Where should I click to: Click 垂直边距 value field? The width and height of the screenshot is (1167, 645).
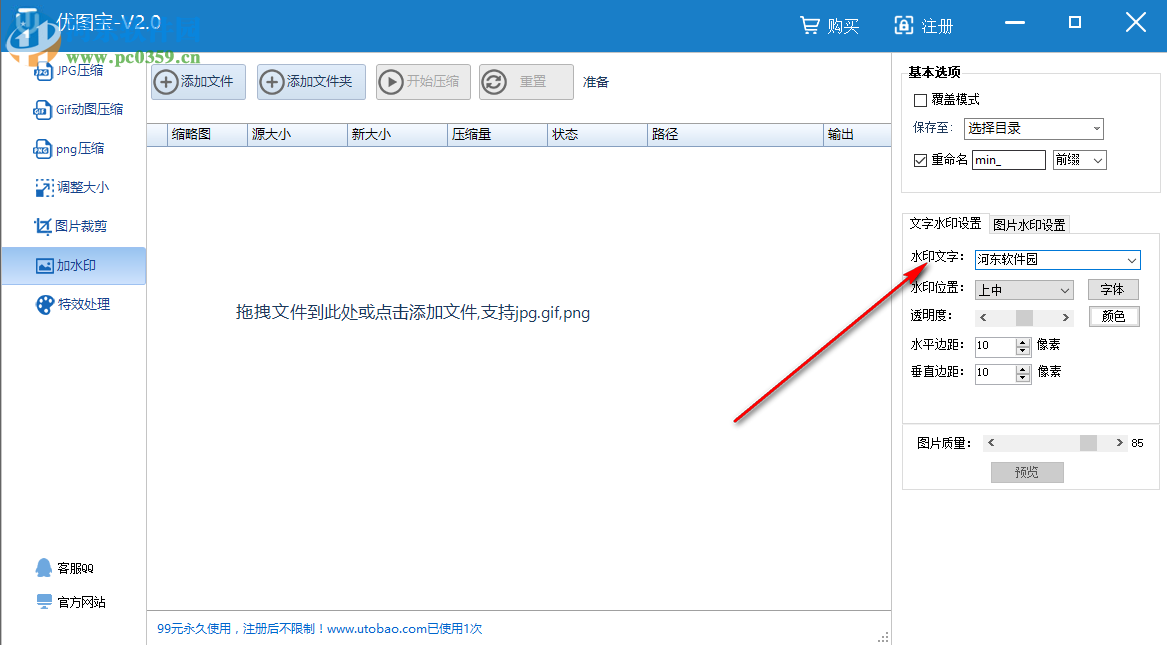[x=995, y=373]
